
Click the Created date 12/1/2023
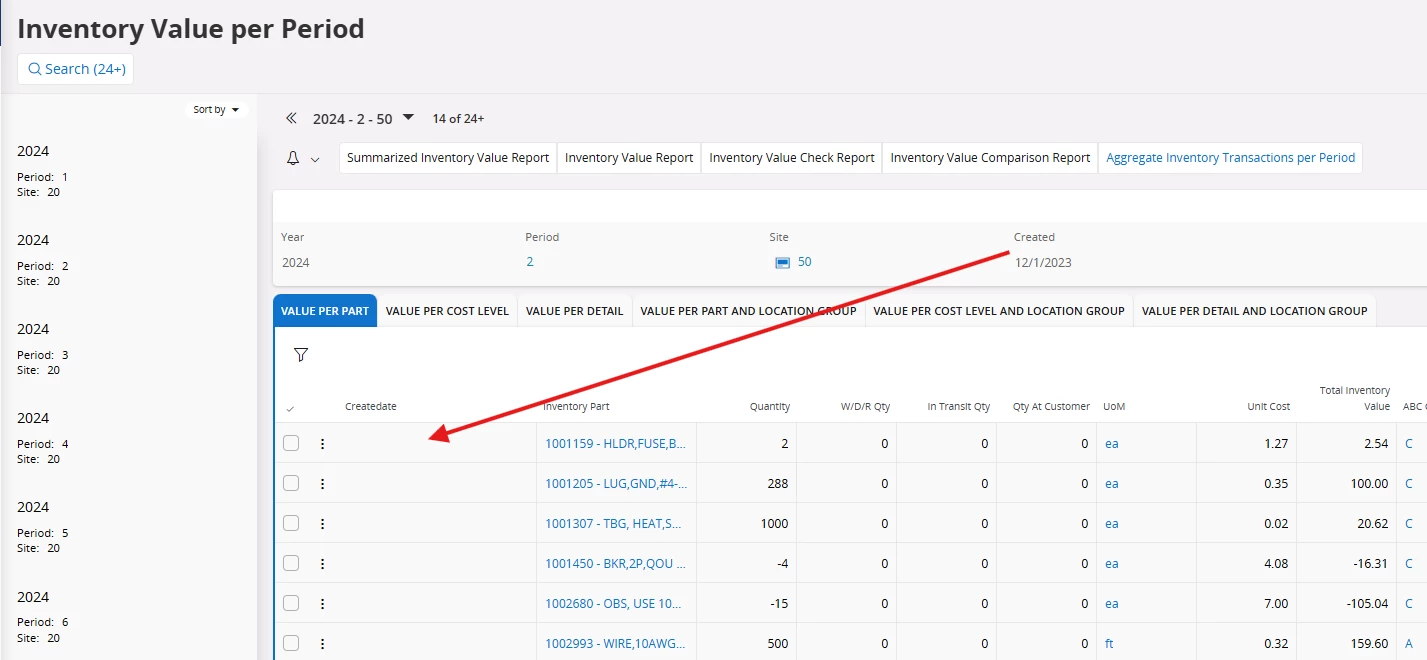click(1043, 263)
